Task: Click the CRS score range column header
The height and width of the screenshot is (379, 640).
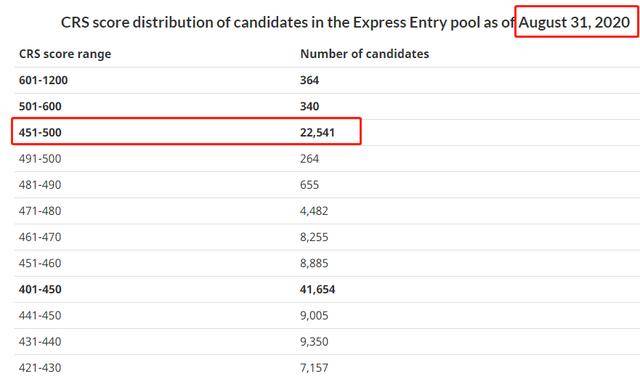Action: coord(65,54)
